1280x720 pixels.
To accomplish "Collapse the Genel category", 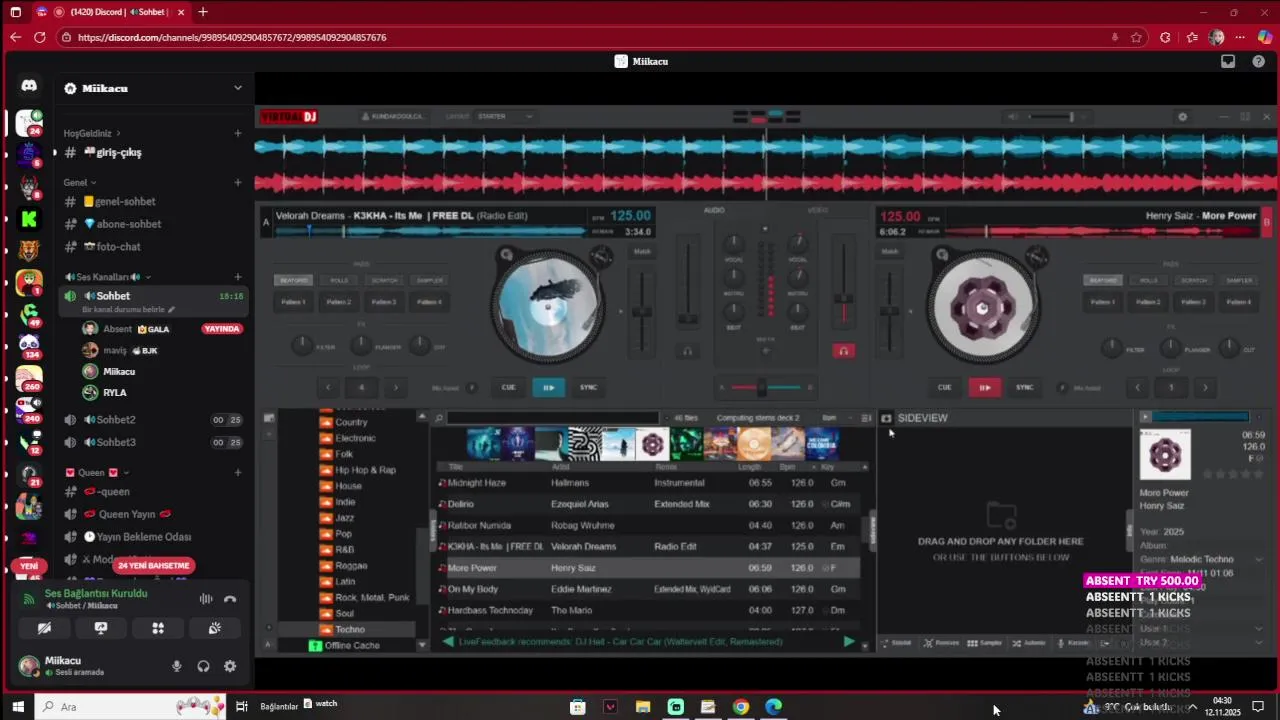I will pos(80,183).
